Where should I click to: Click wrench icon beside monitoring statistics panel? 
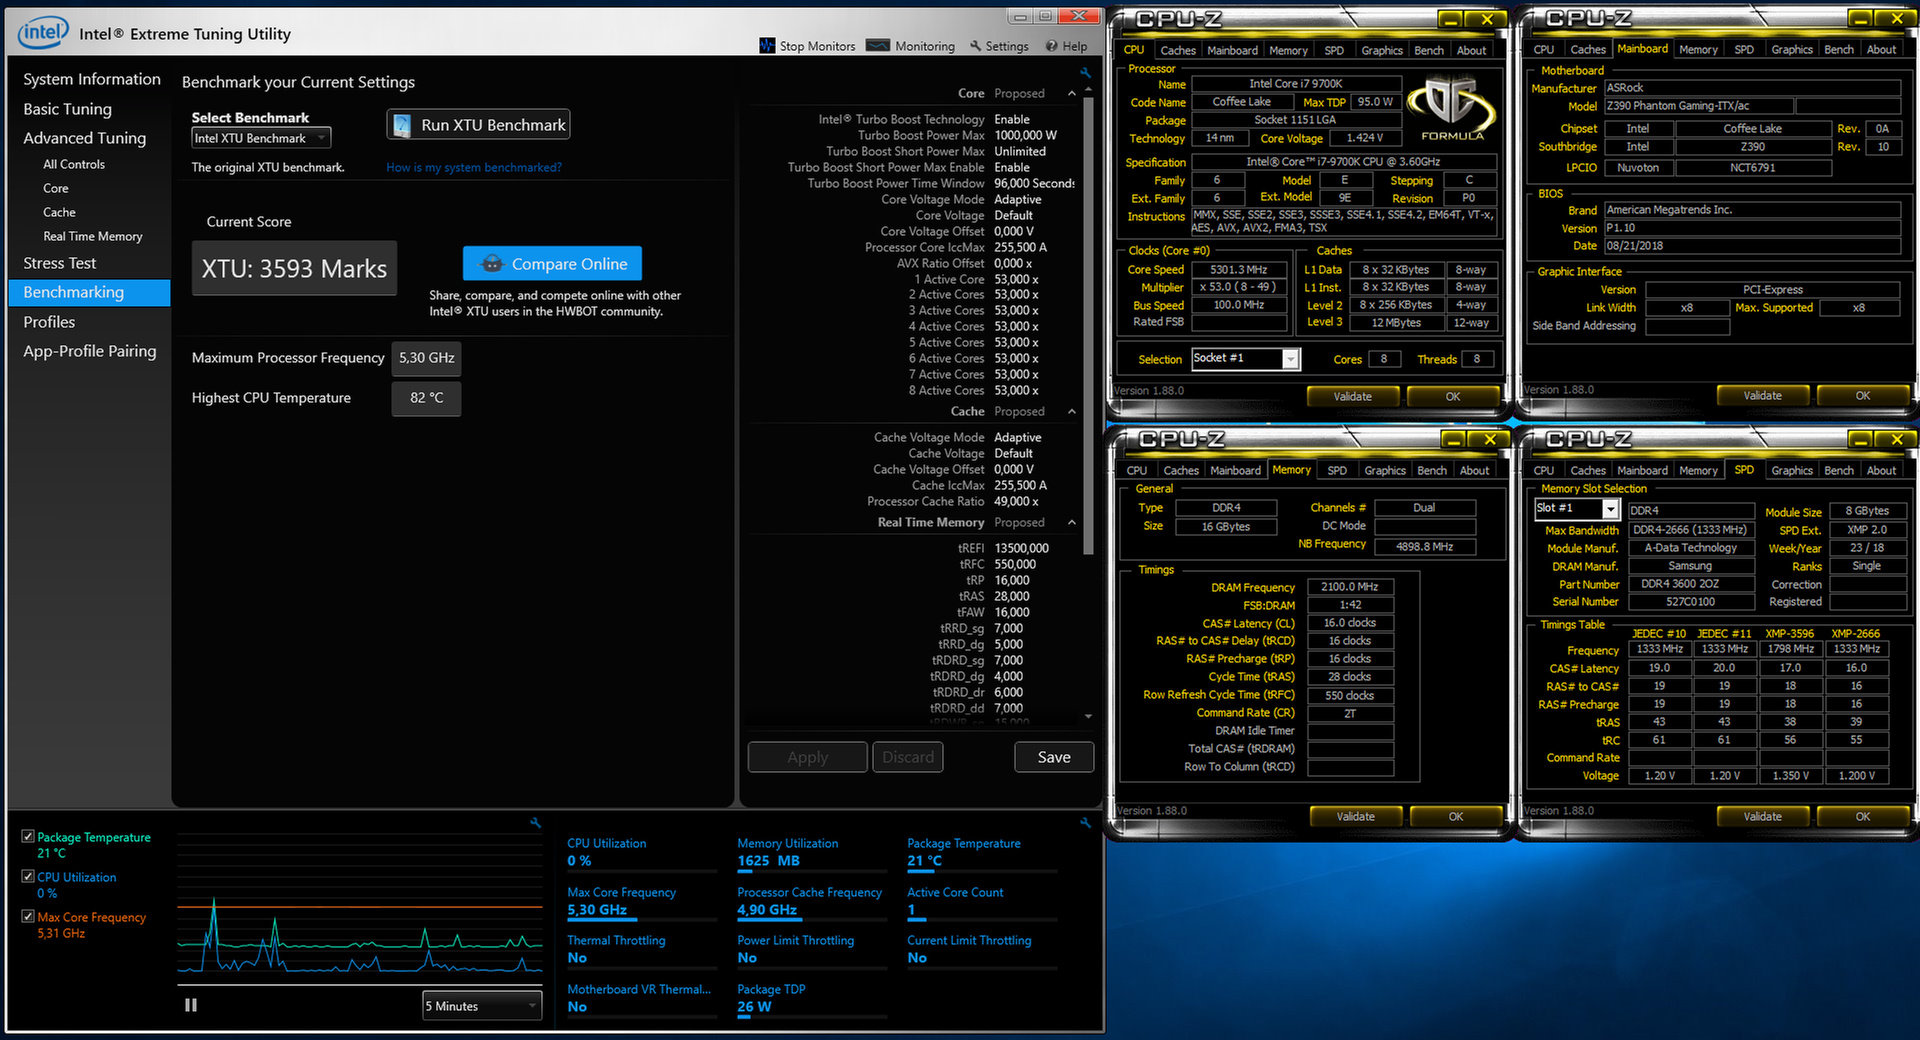(x=1085, y=823)
